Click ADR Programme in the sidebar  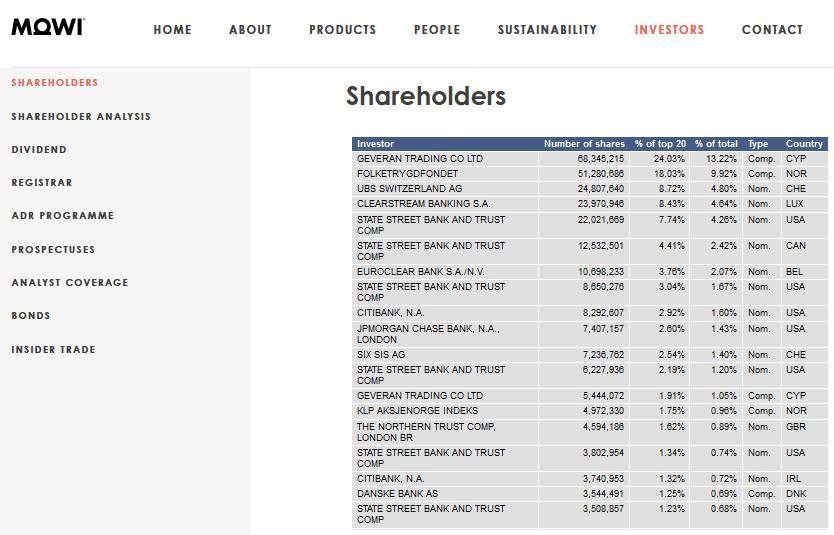(63, 216)
